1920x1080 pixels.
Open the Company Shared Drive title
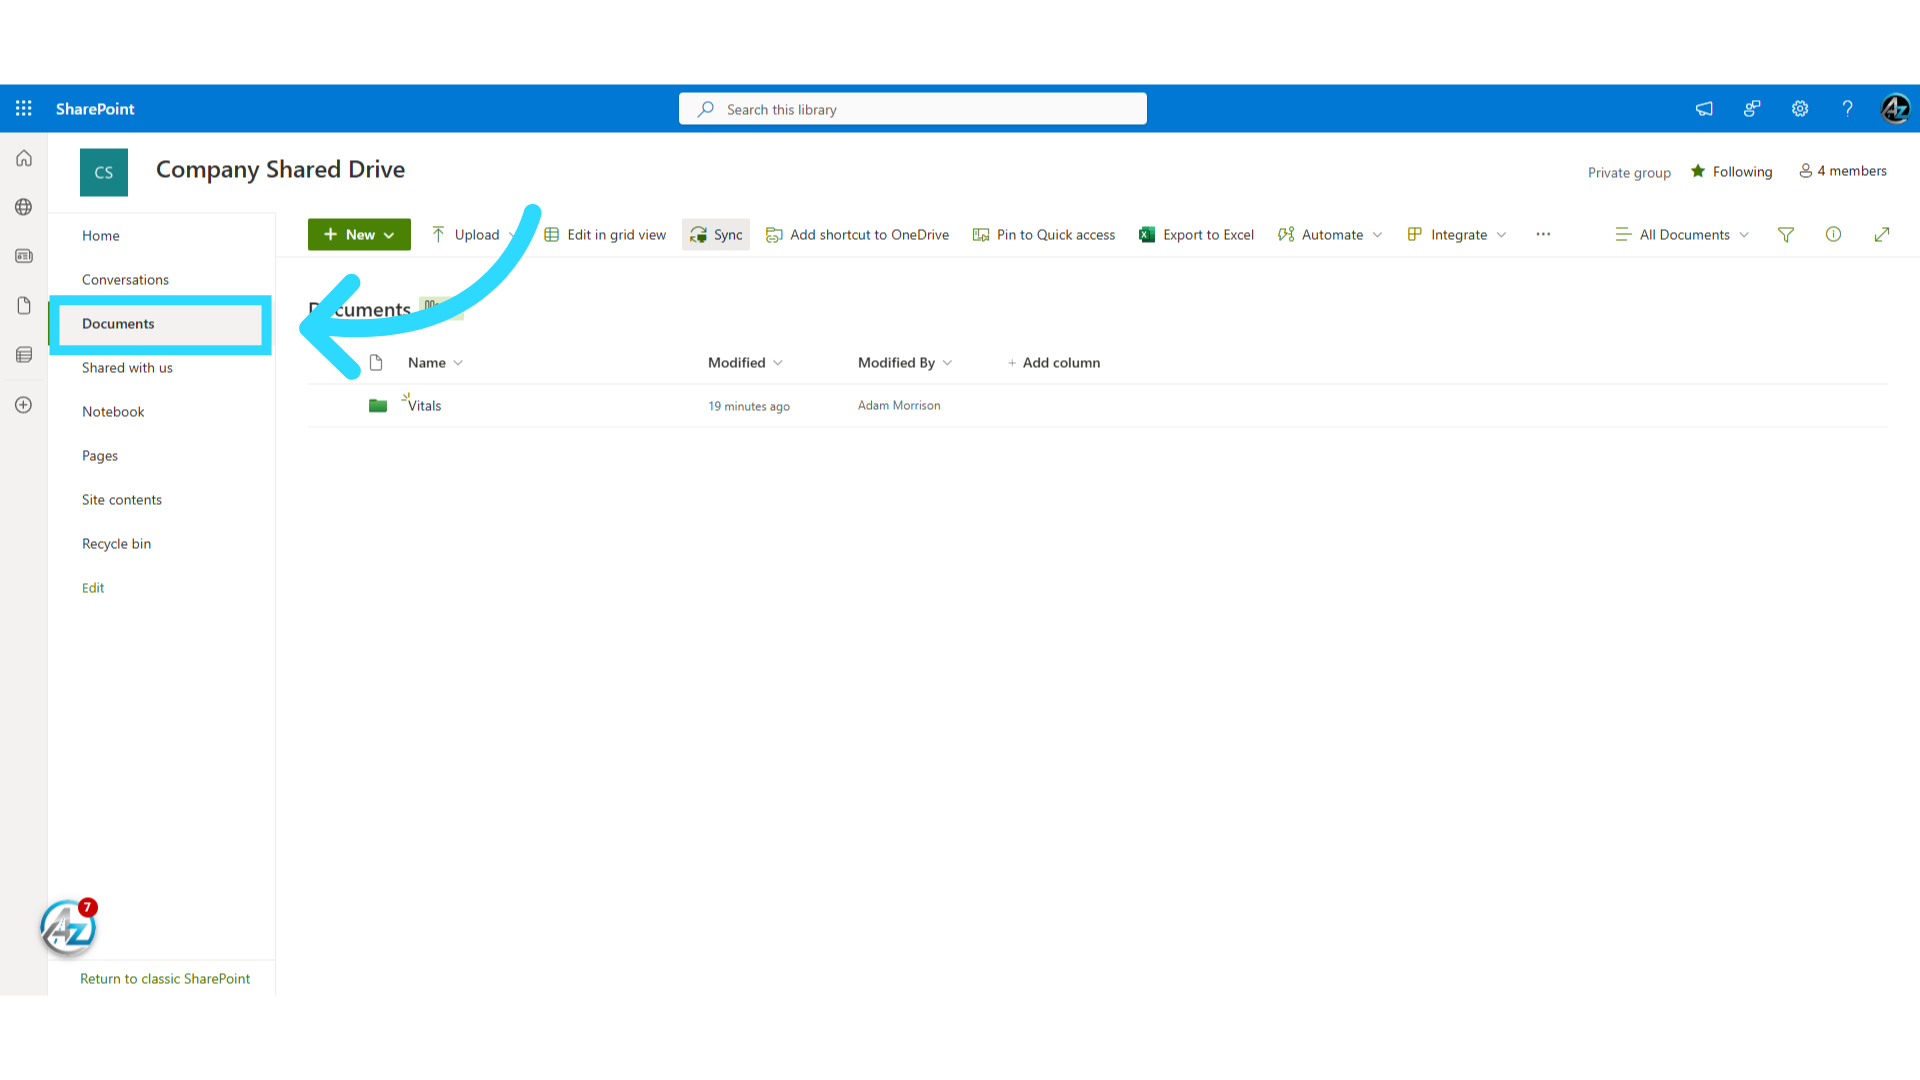point(280,170)
